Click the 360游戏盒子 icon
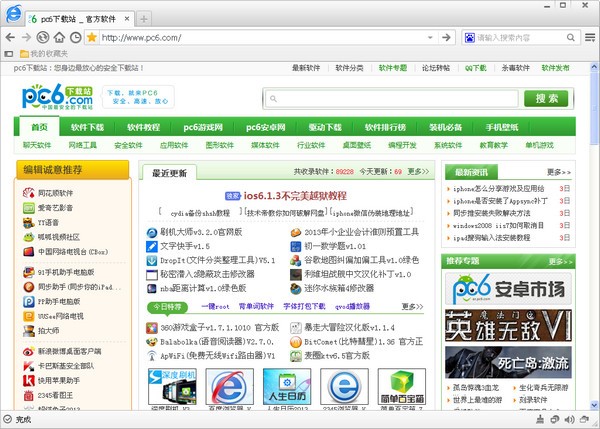Viewport: 600px width, 429px height. [x=152, y=328]
